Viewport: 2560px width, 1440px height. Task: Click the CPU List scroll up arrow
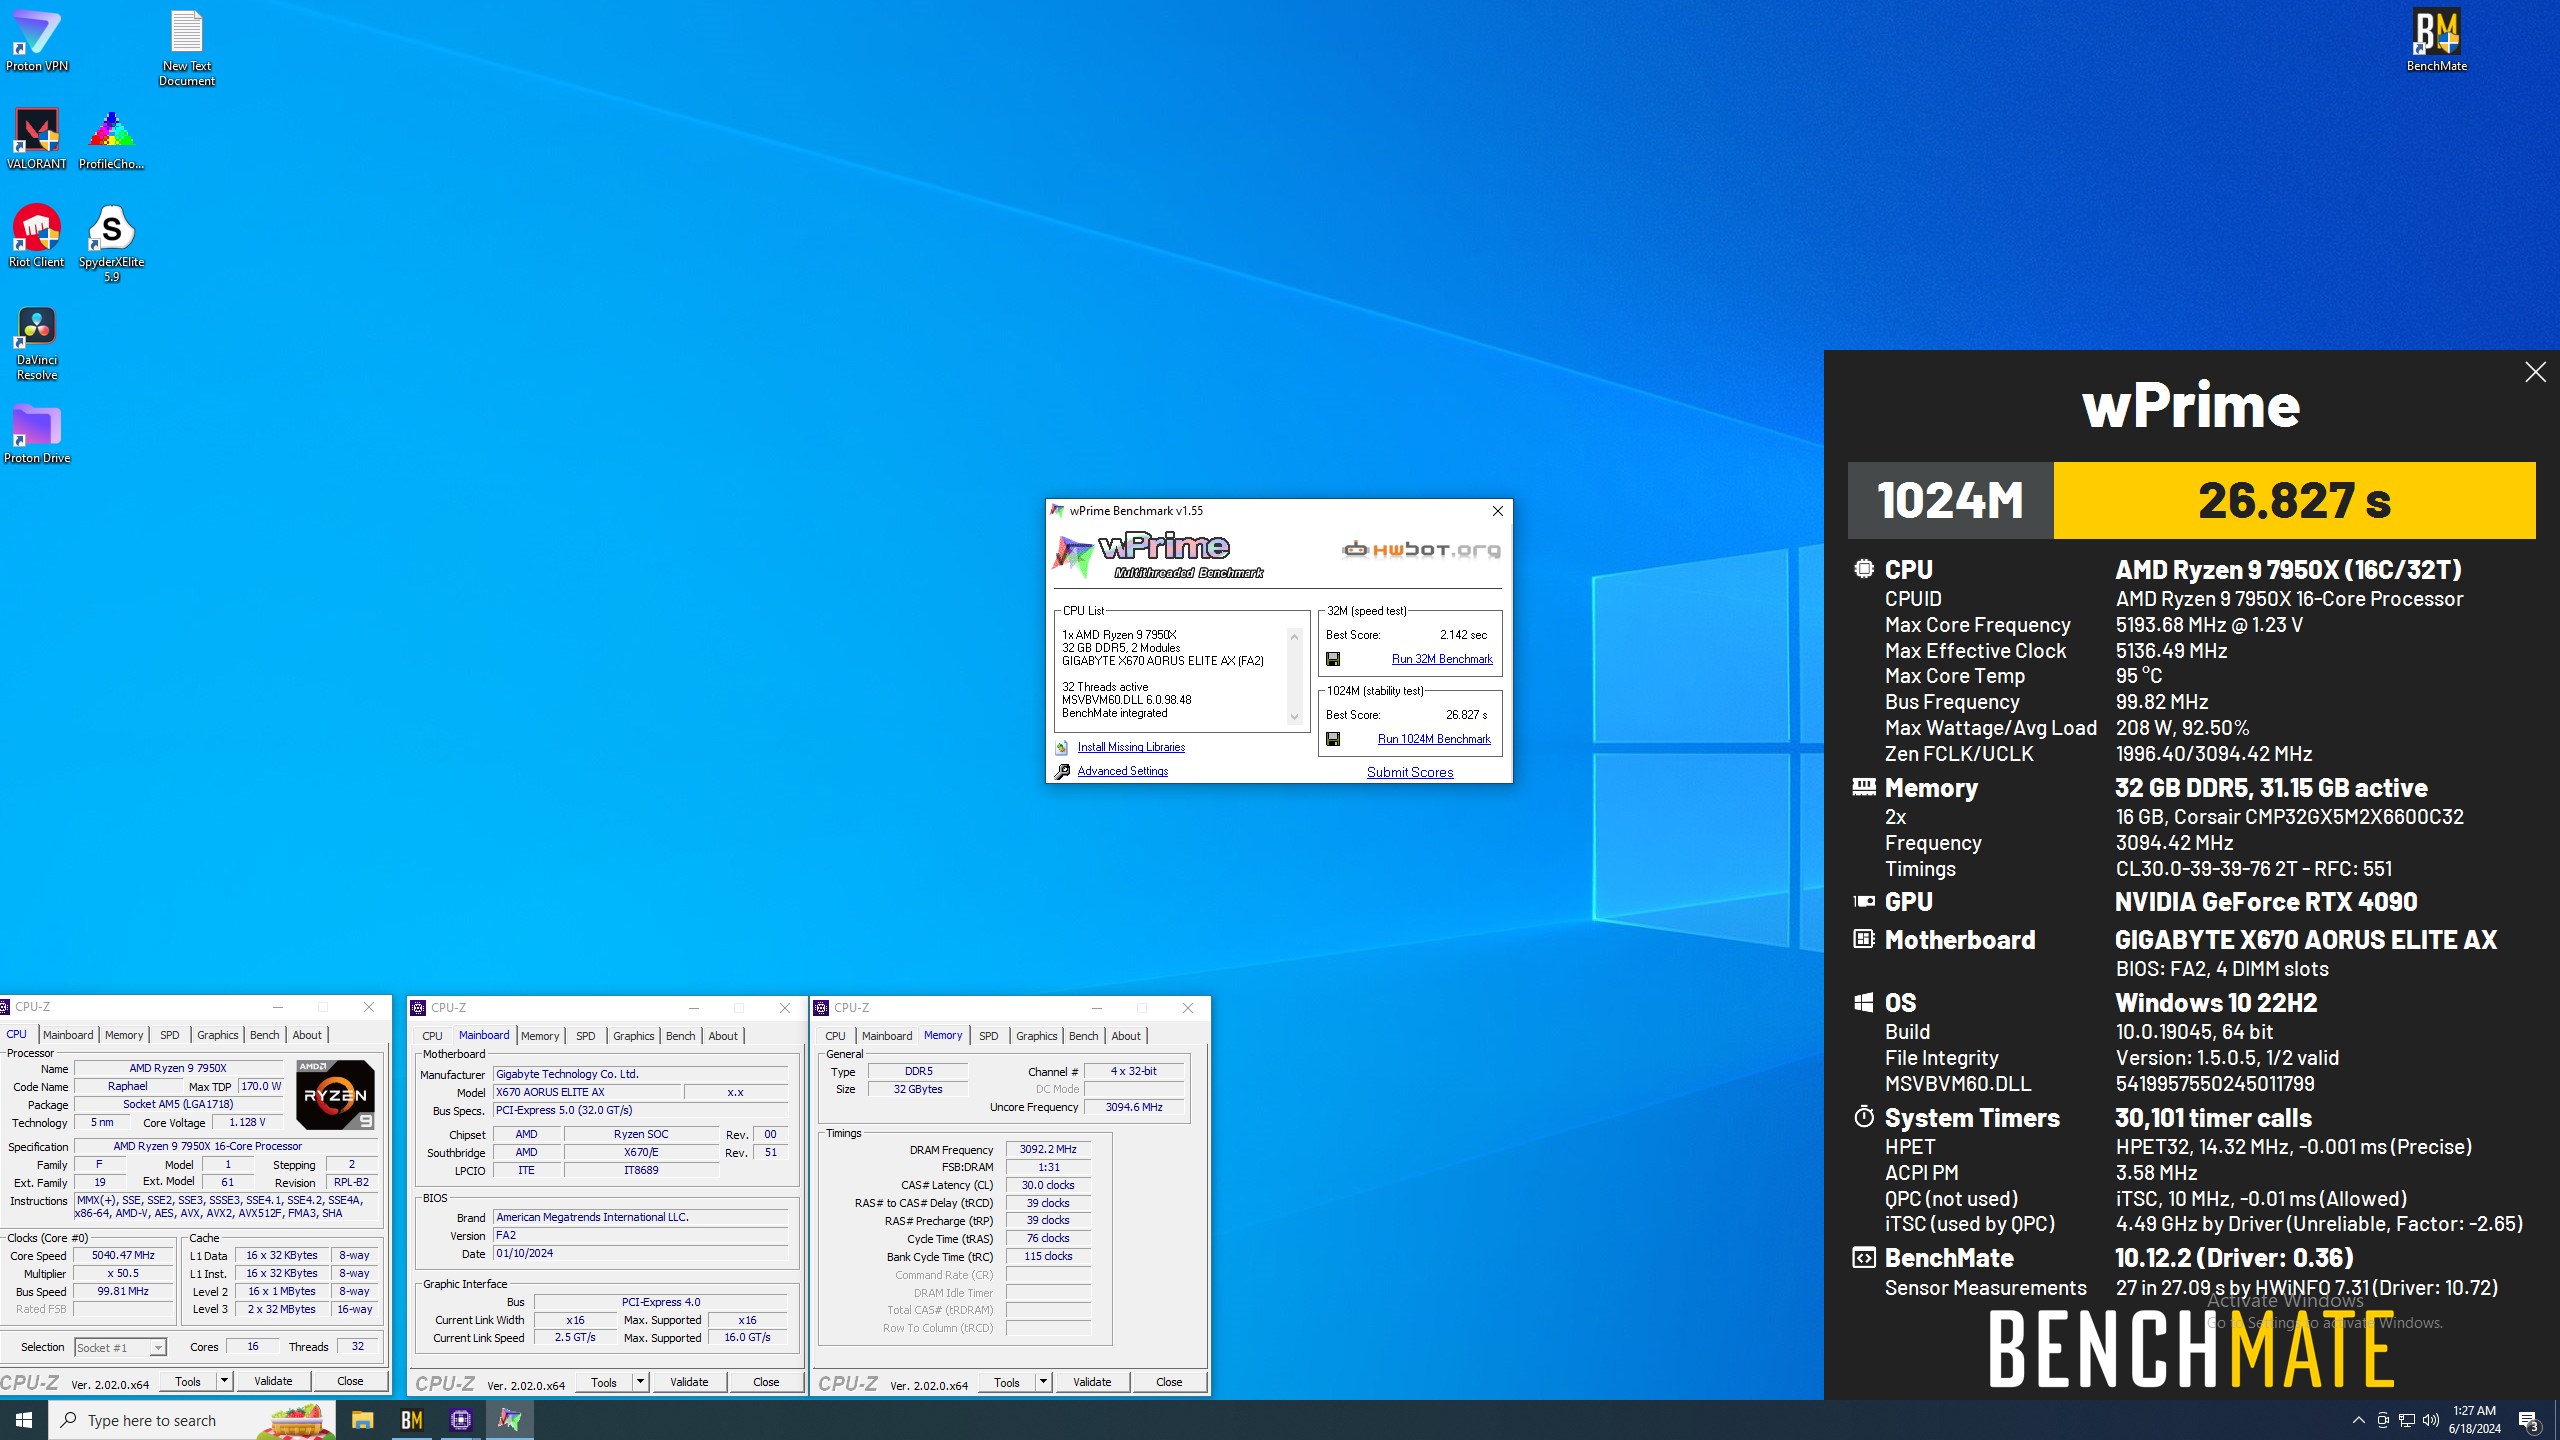(1294, 637)
